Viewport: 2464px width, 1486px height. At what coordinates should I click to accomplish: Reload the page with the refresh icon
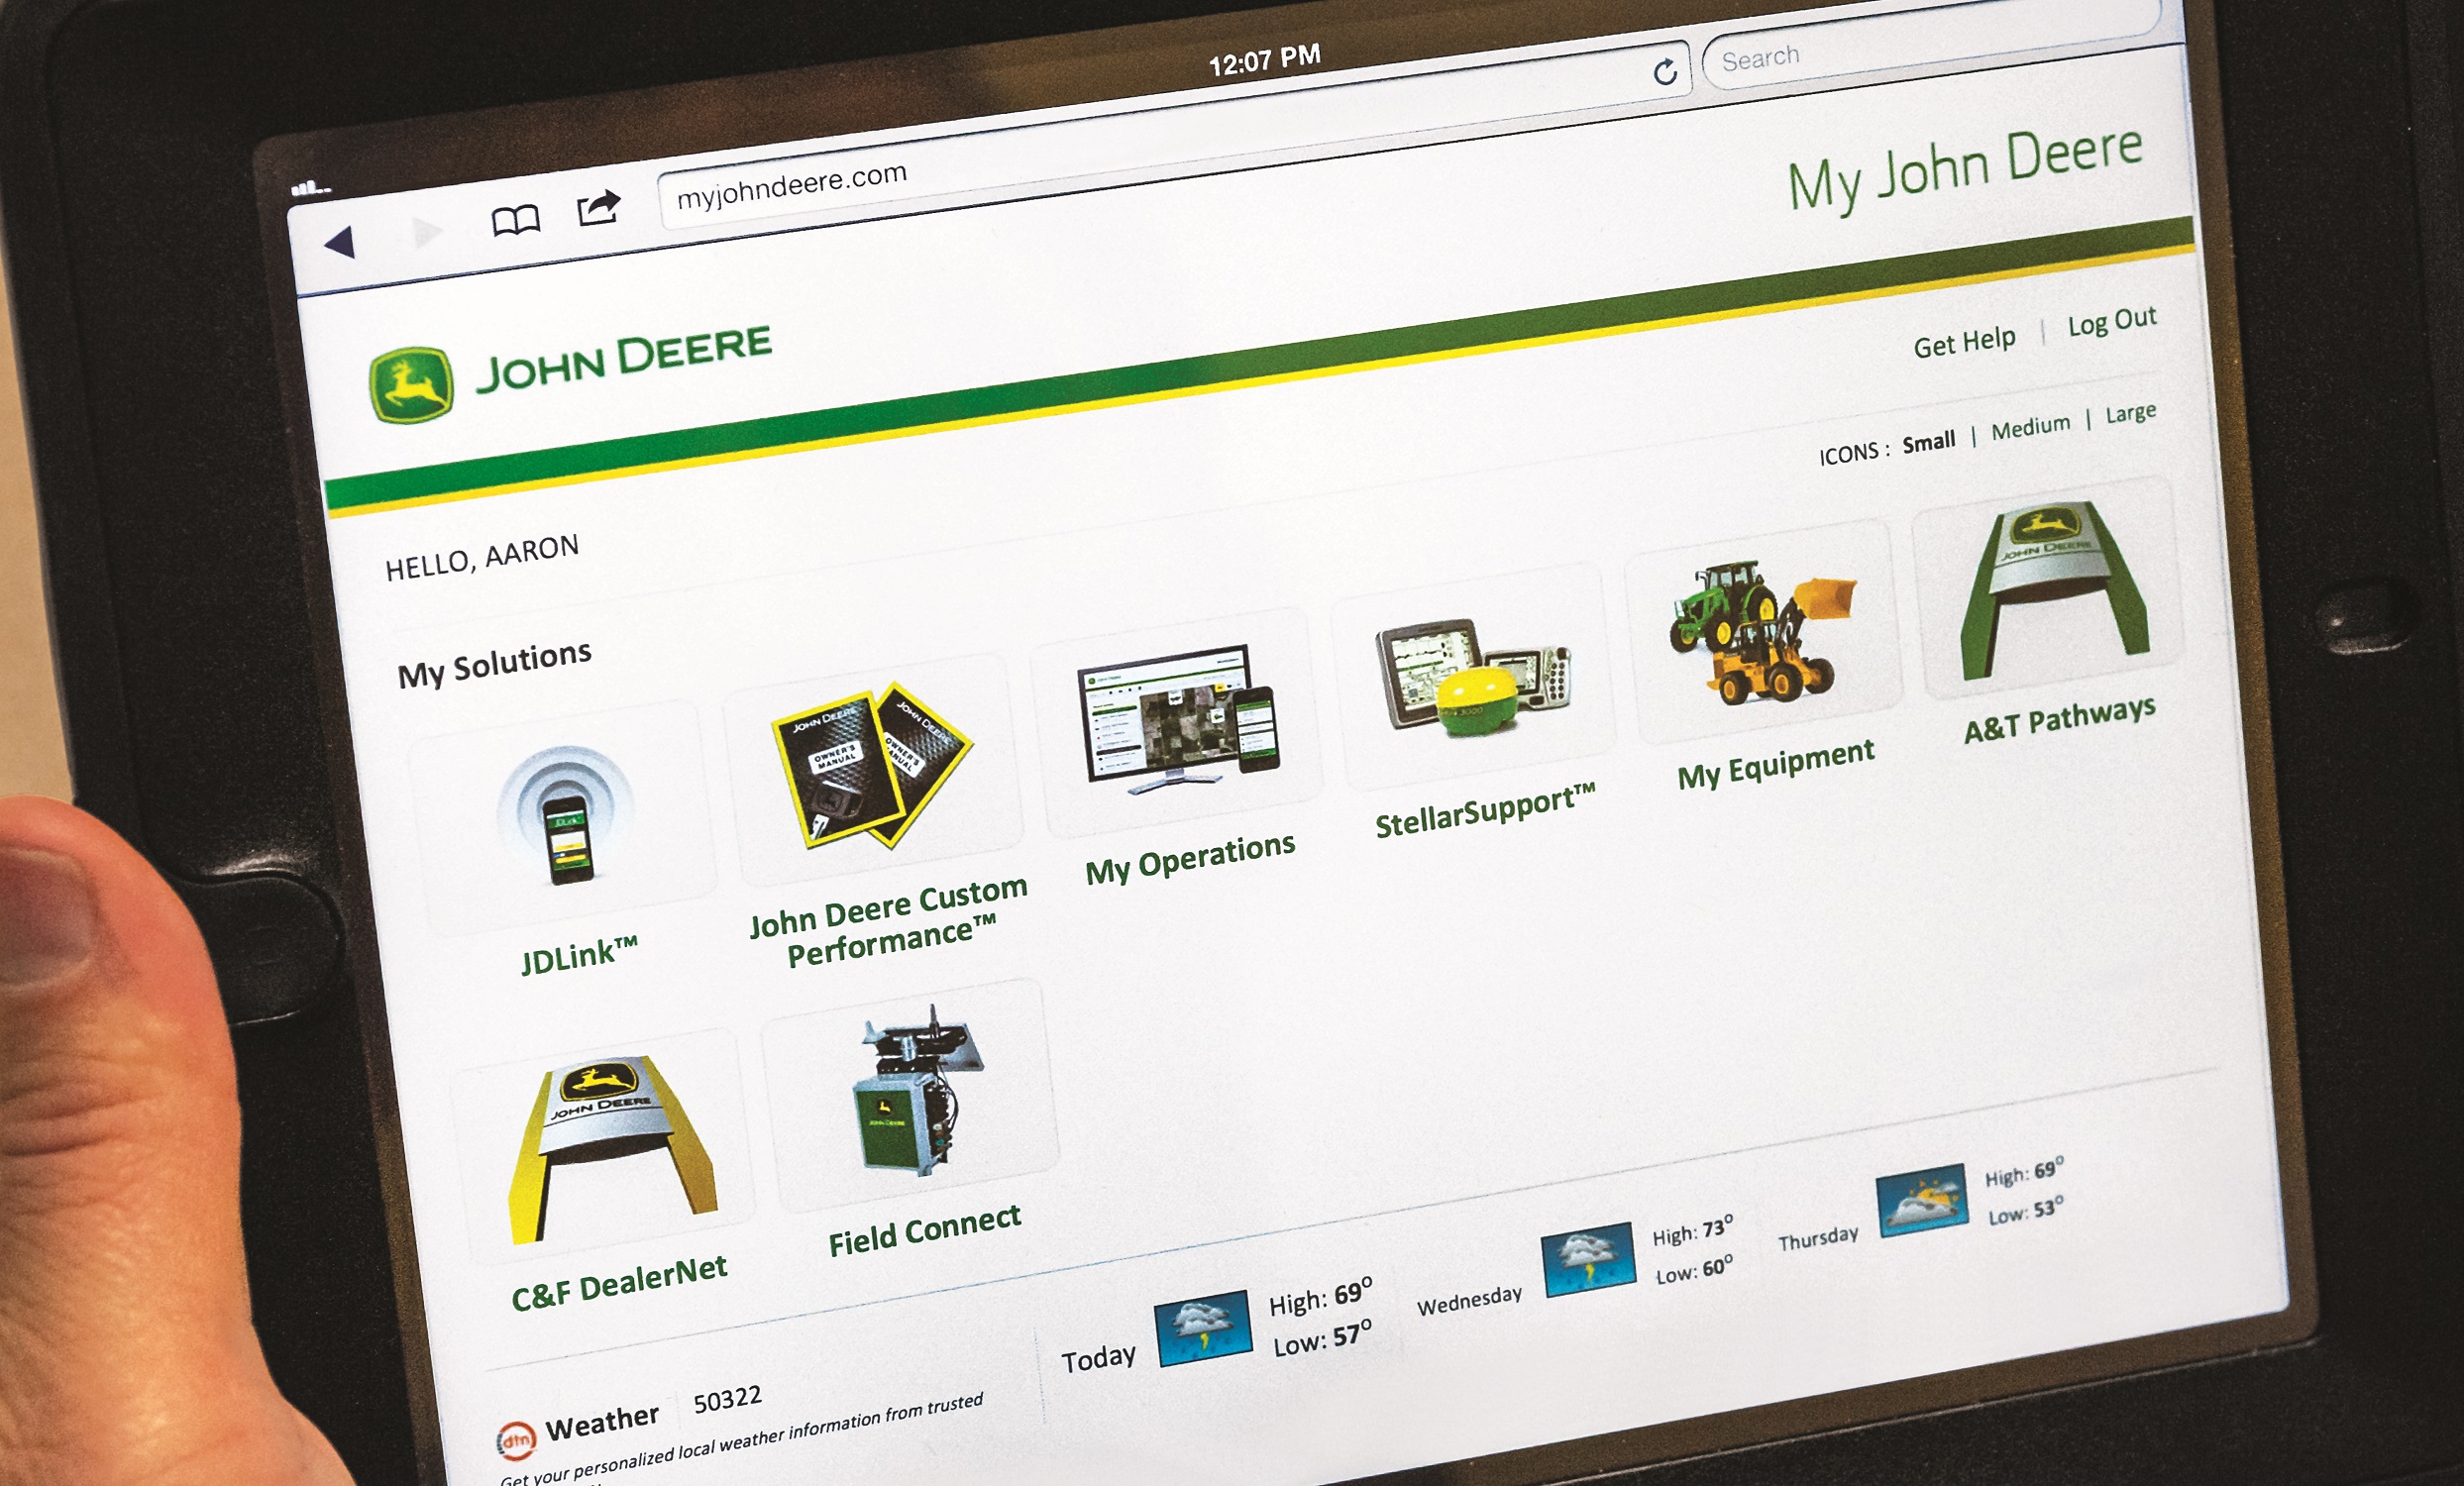(1665, 72)
